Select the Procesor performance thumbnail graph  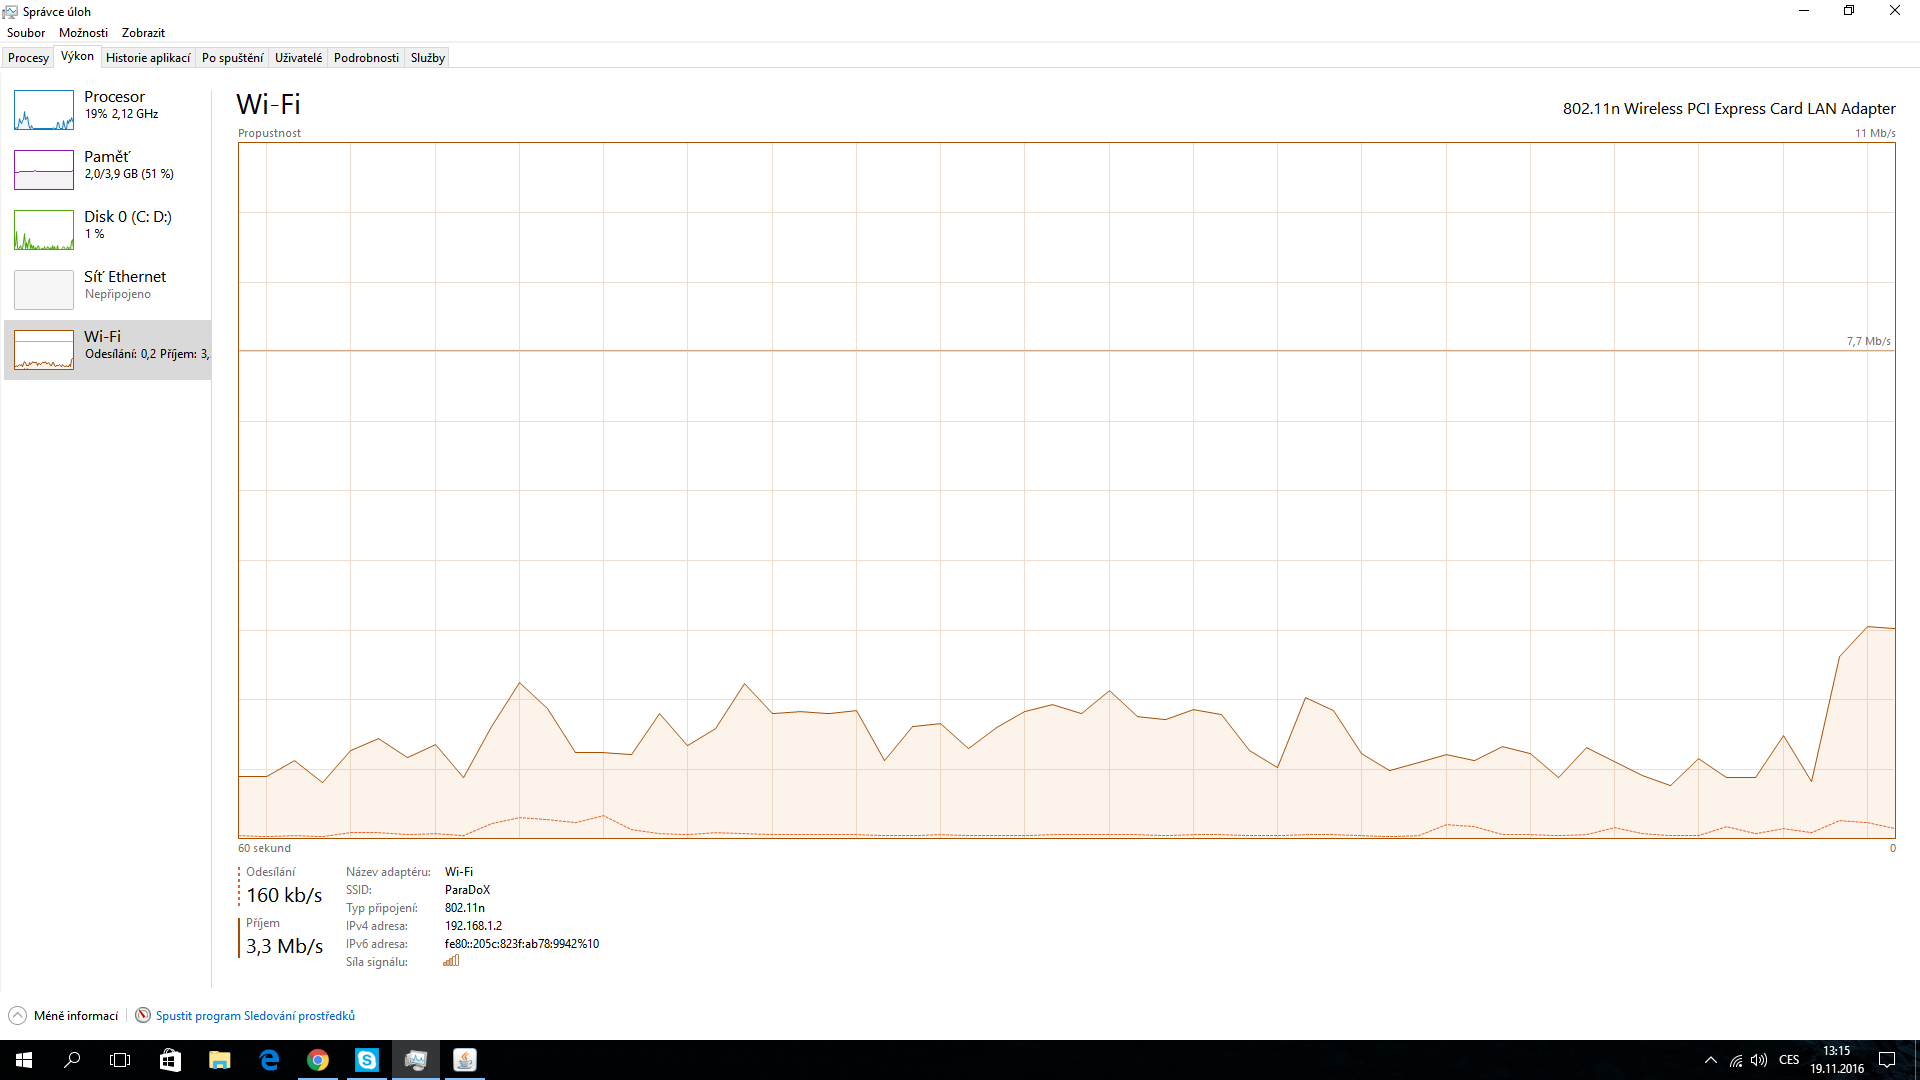point(44,110)
